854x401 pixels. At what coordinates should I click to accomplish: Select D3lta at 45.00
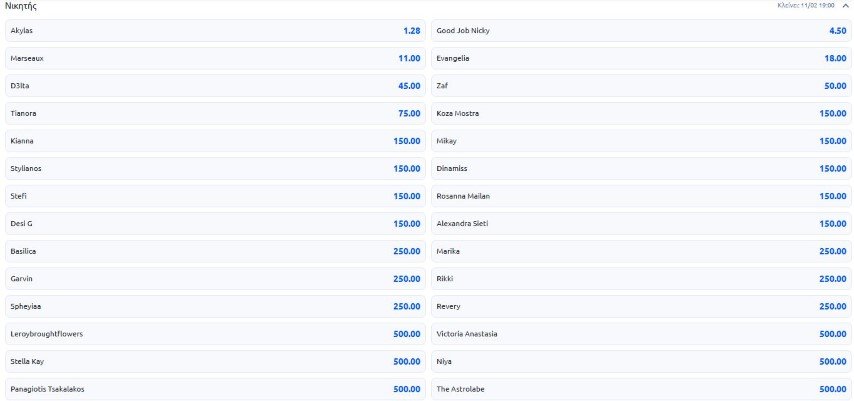tap(215, 86)
